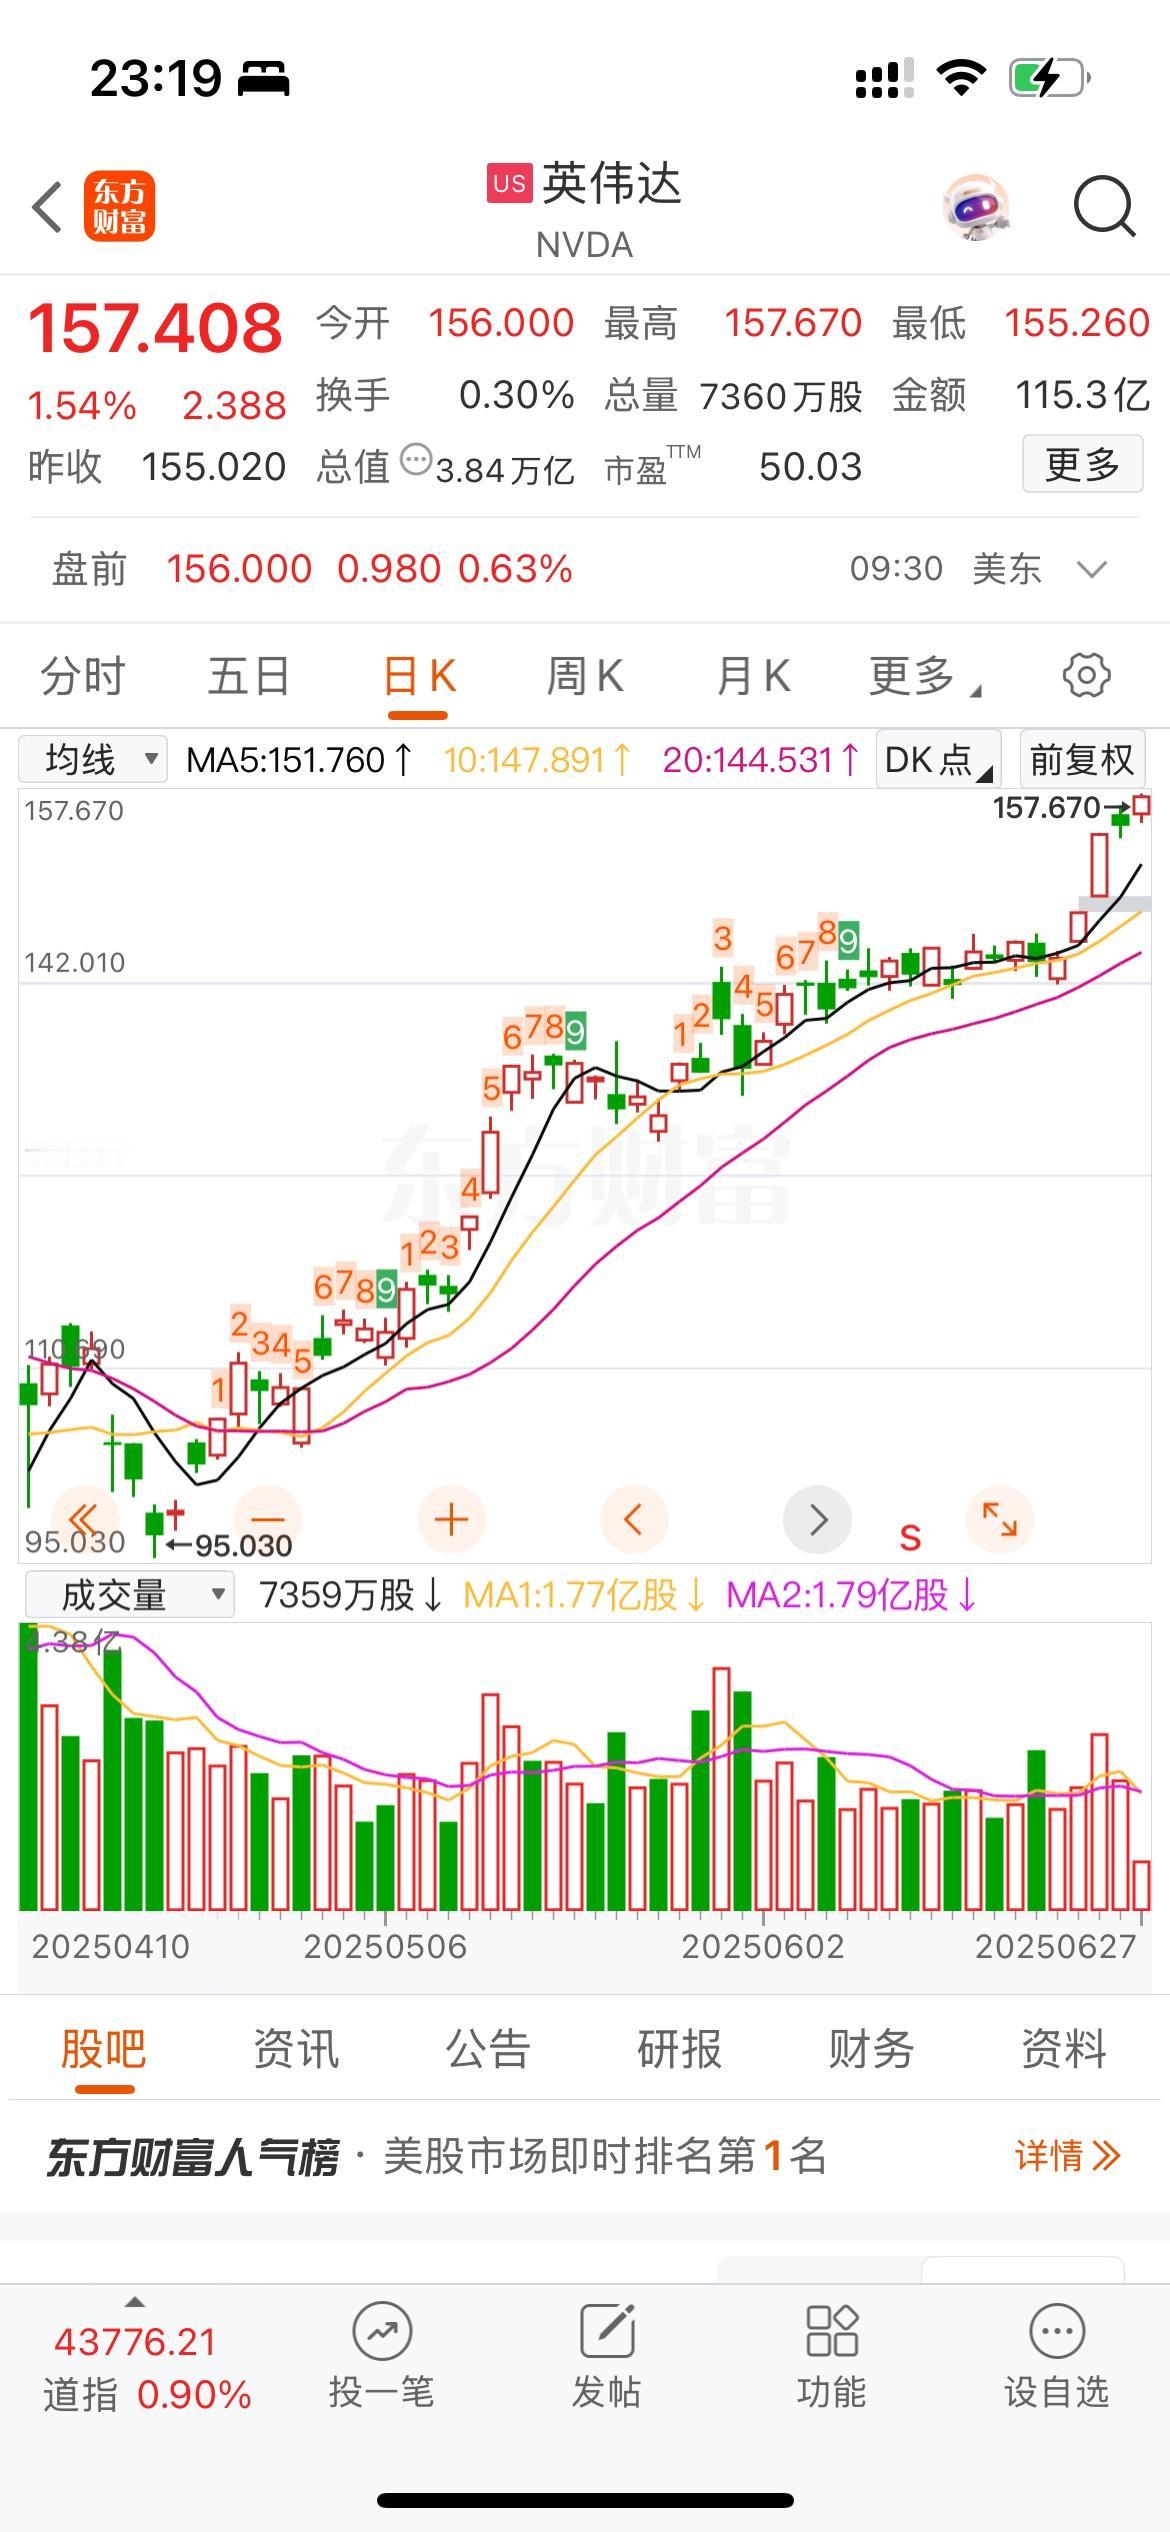This screenshot has height=2532, width=1170.
Task: Expand chart to fullscreen icon
Action: [x=999, y=1519]
